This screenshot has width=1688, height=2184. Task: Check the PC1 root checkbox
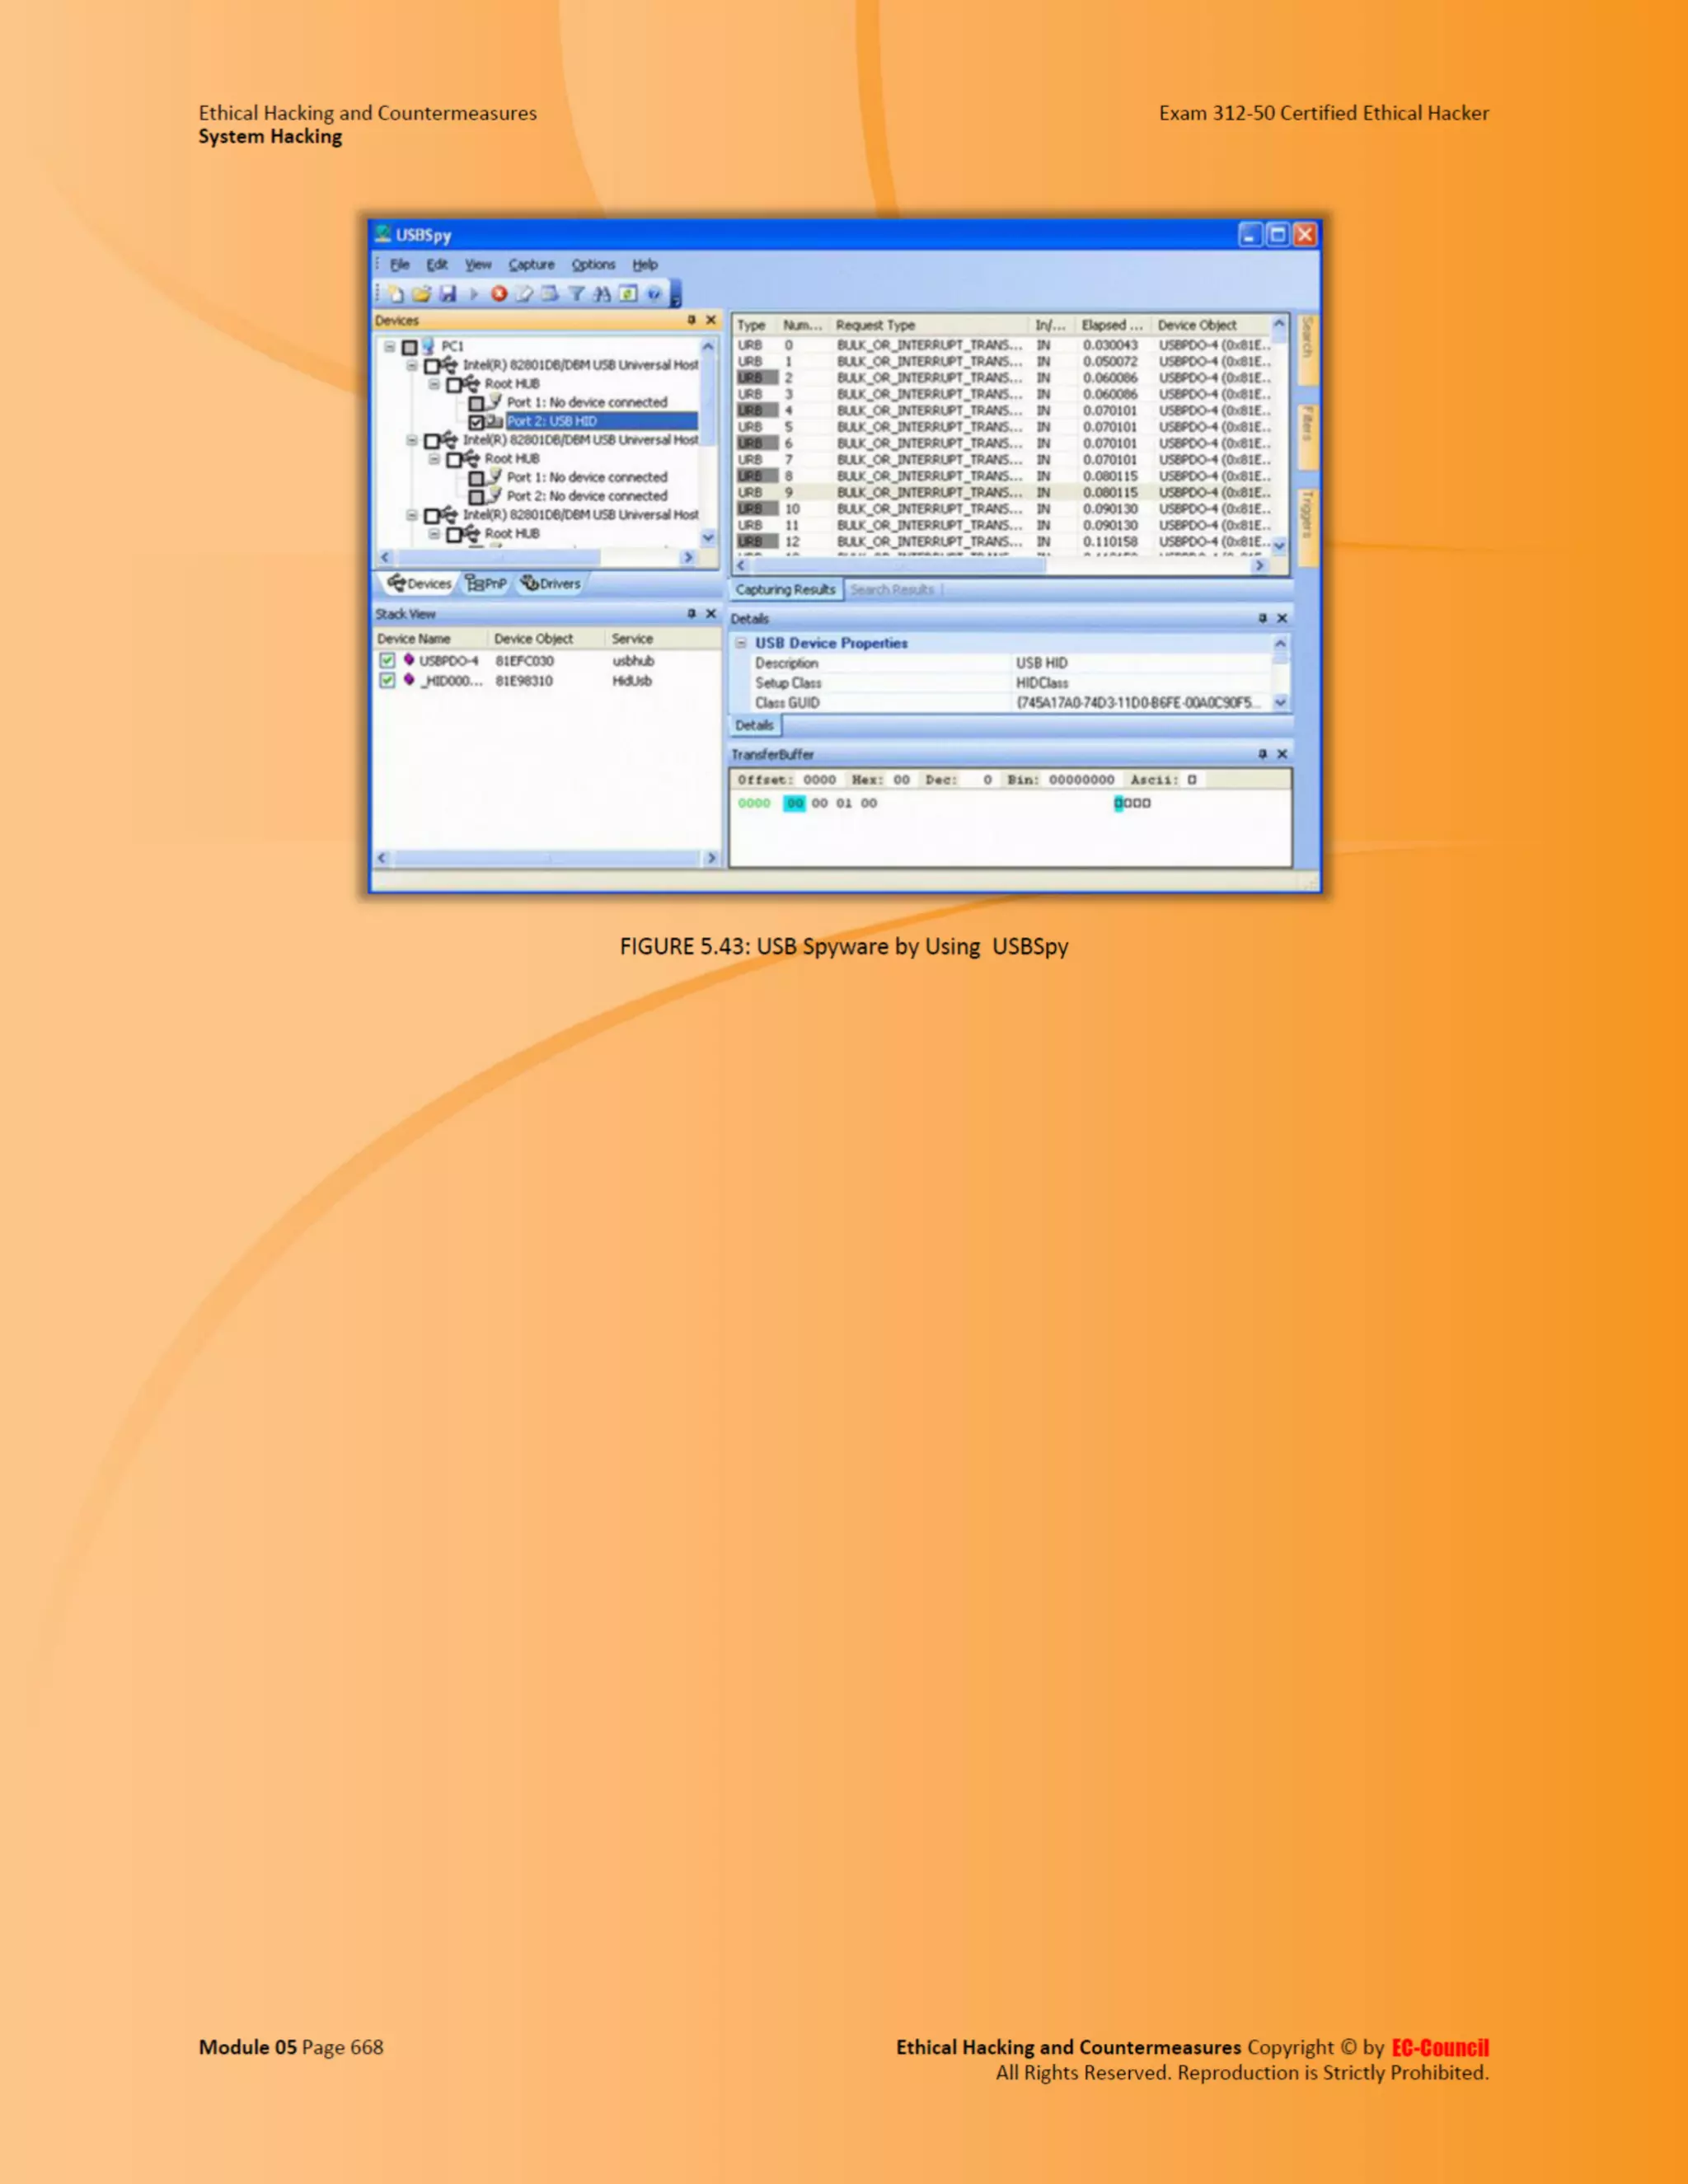[409, 347]
